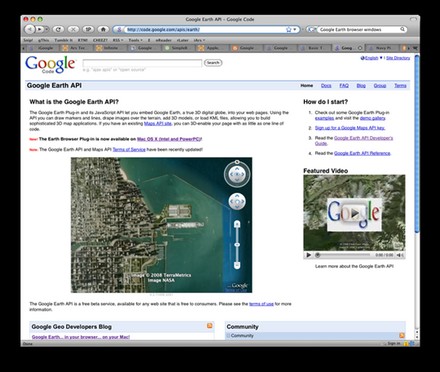
Task: Click the Stop loading X button
Action: pyautogui.click(x=73, y=29)
